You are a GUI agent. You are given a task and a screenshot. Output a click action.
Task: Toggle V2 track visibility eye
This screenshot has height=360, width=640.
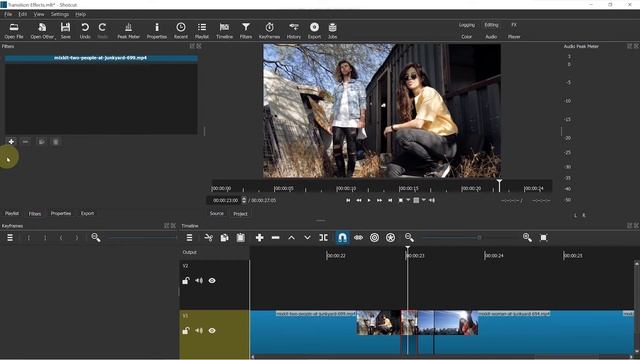(x=212, y=281)
